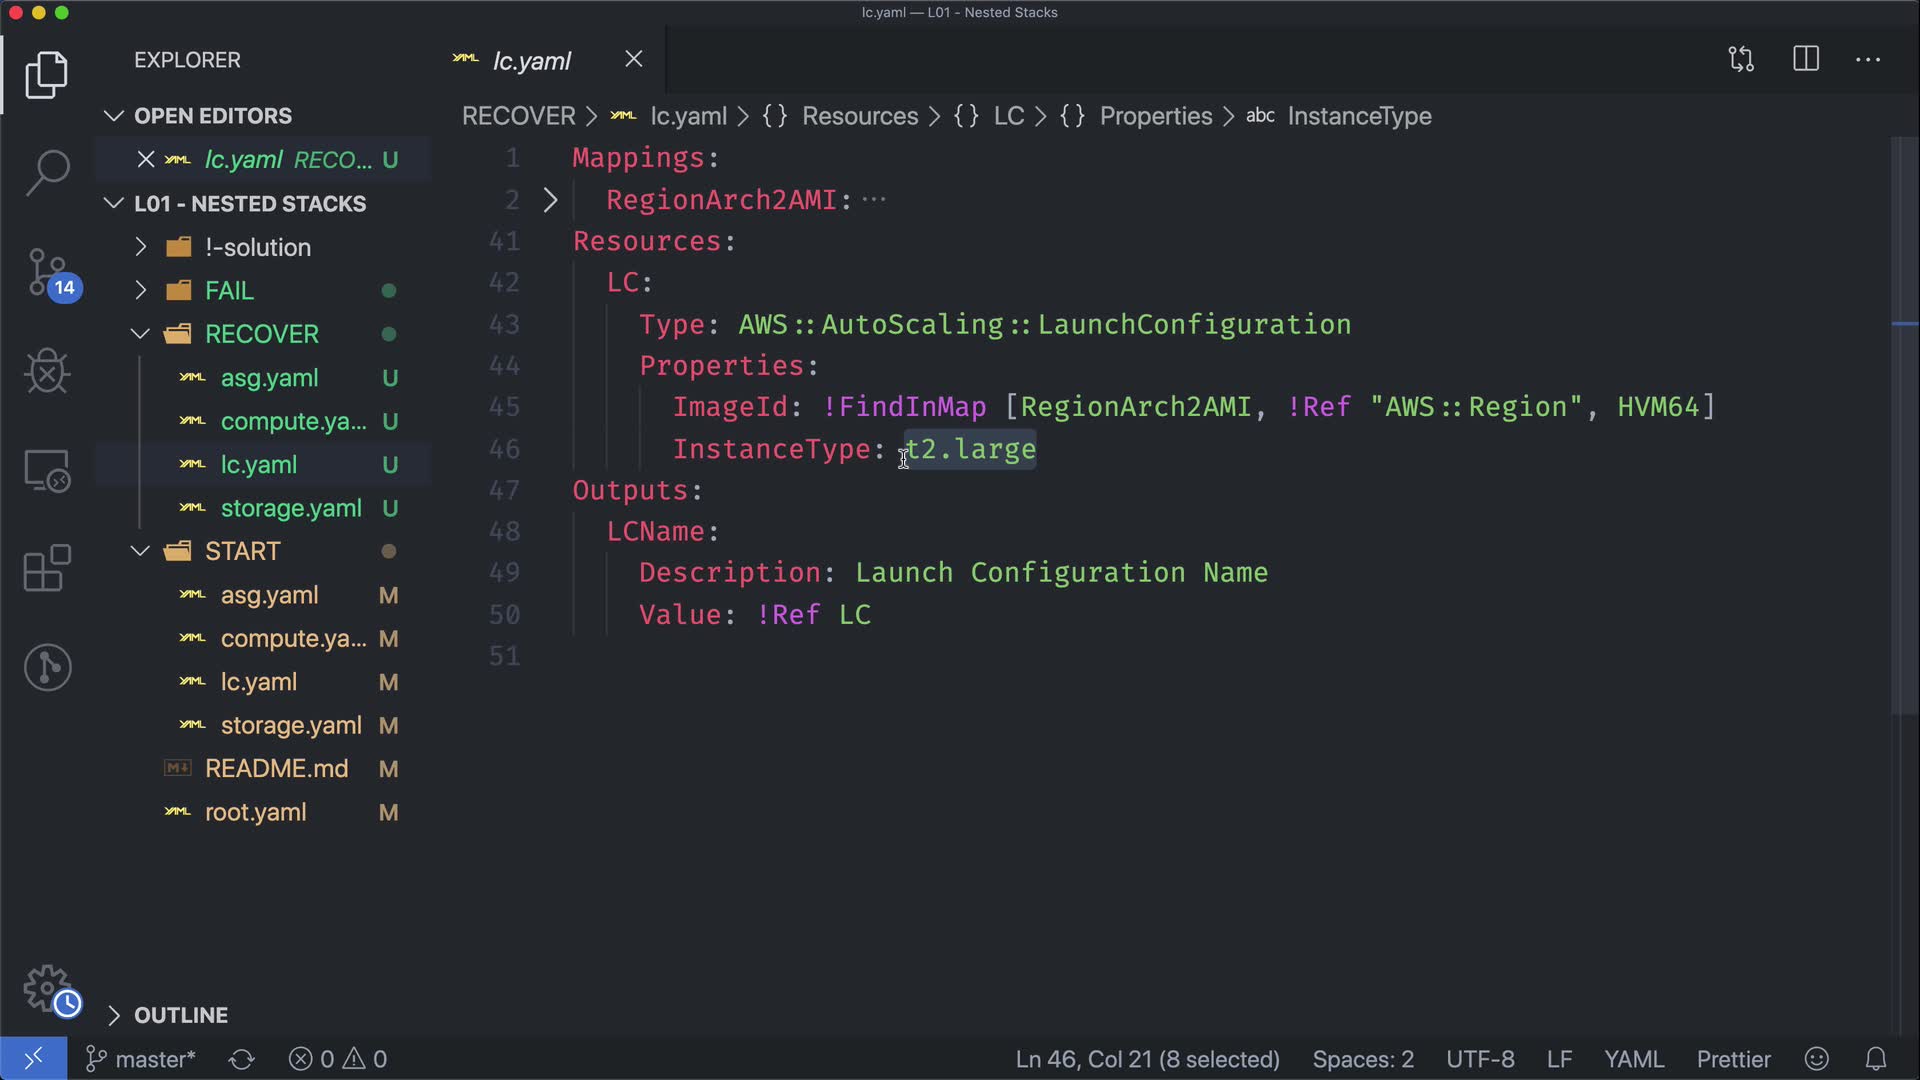
Task: Collapse the RECOVER folder
Action: [261, 334]
